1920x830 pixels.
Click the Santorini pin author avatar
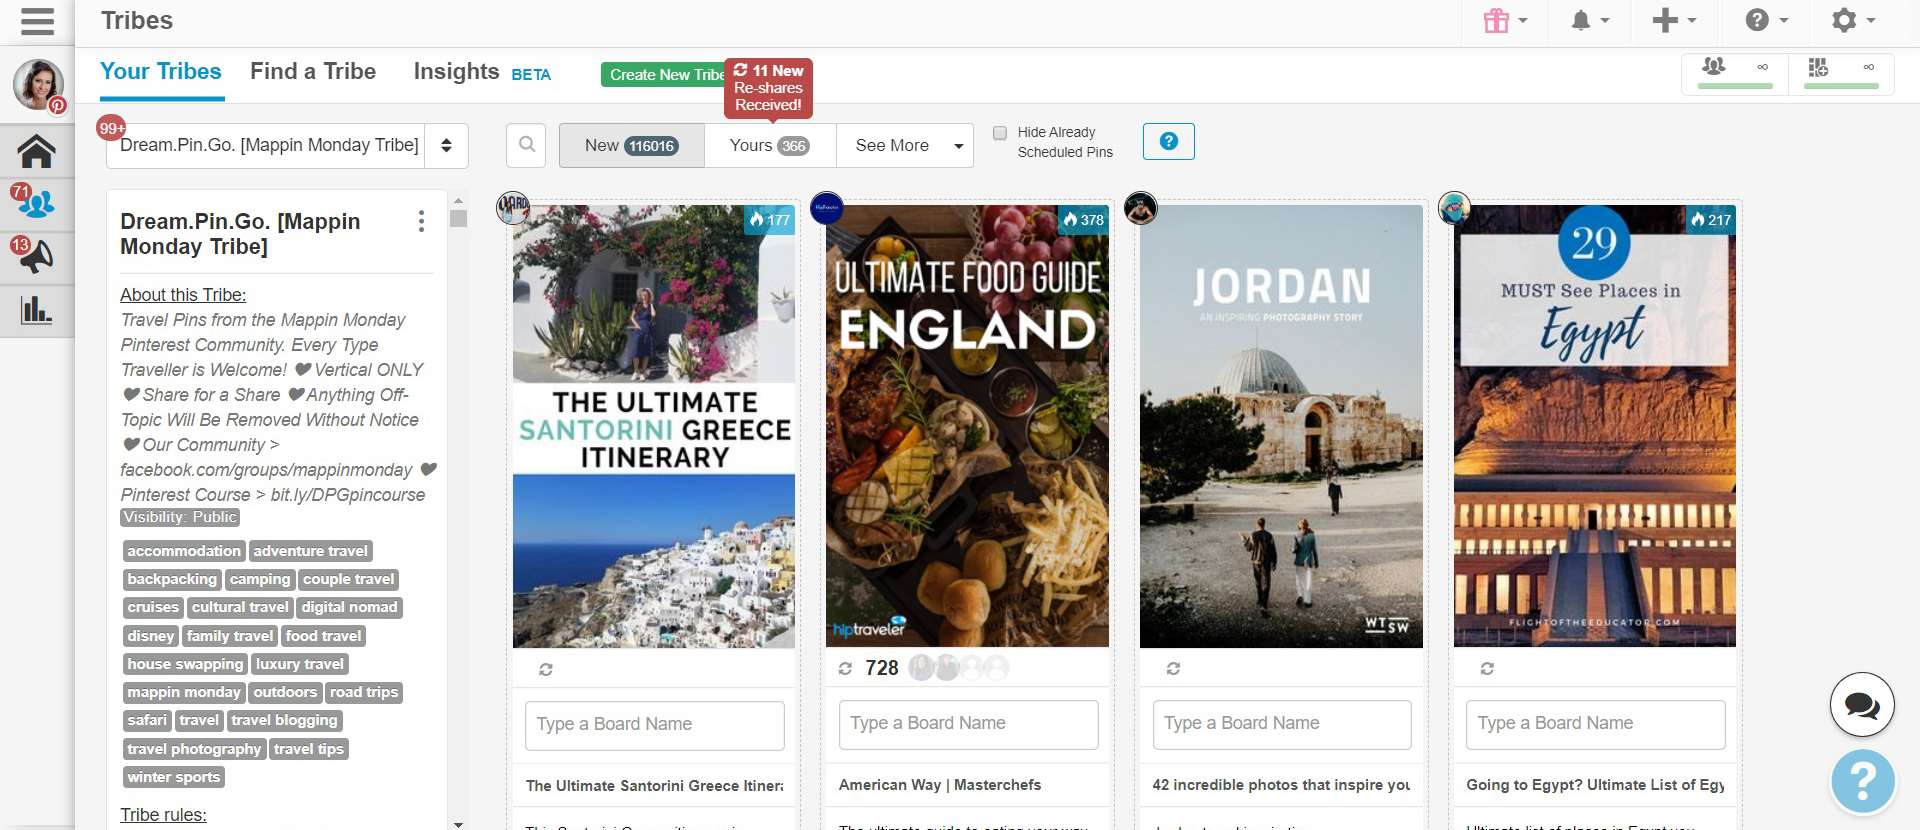pos(513,208)
